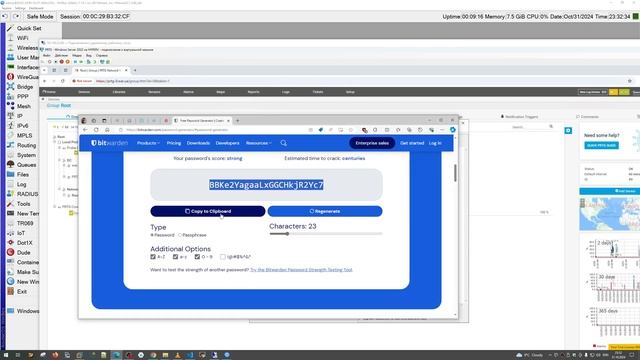Viewport: 640px width, 360px height.
Task: Reload the Bitwarden browser page
Action: tap(96, 130)
